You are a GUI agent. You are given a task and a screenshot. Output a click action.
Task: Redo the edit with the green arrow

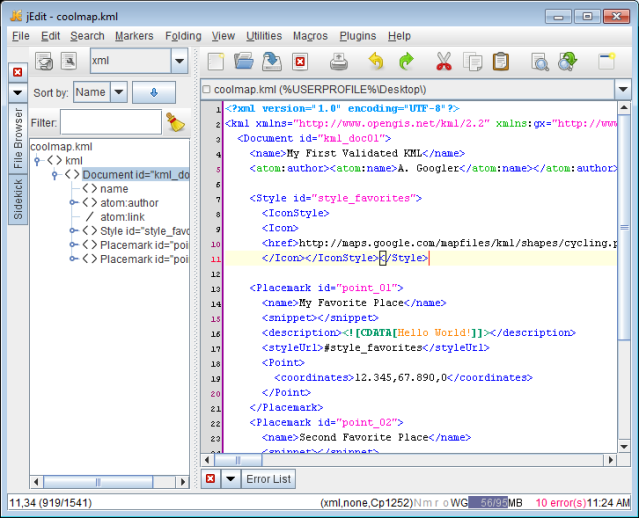click(406, 62)
